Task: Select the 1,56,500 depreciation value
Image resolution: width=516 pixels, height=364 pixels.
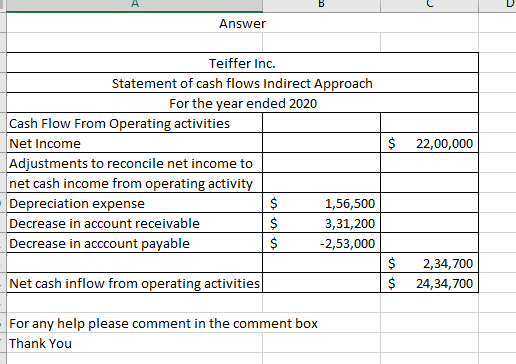Action: pyautogui.click(x=322, y=203)
